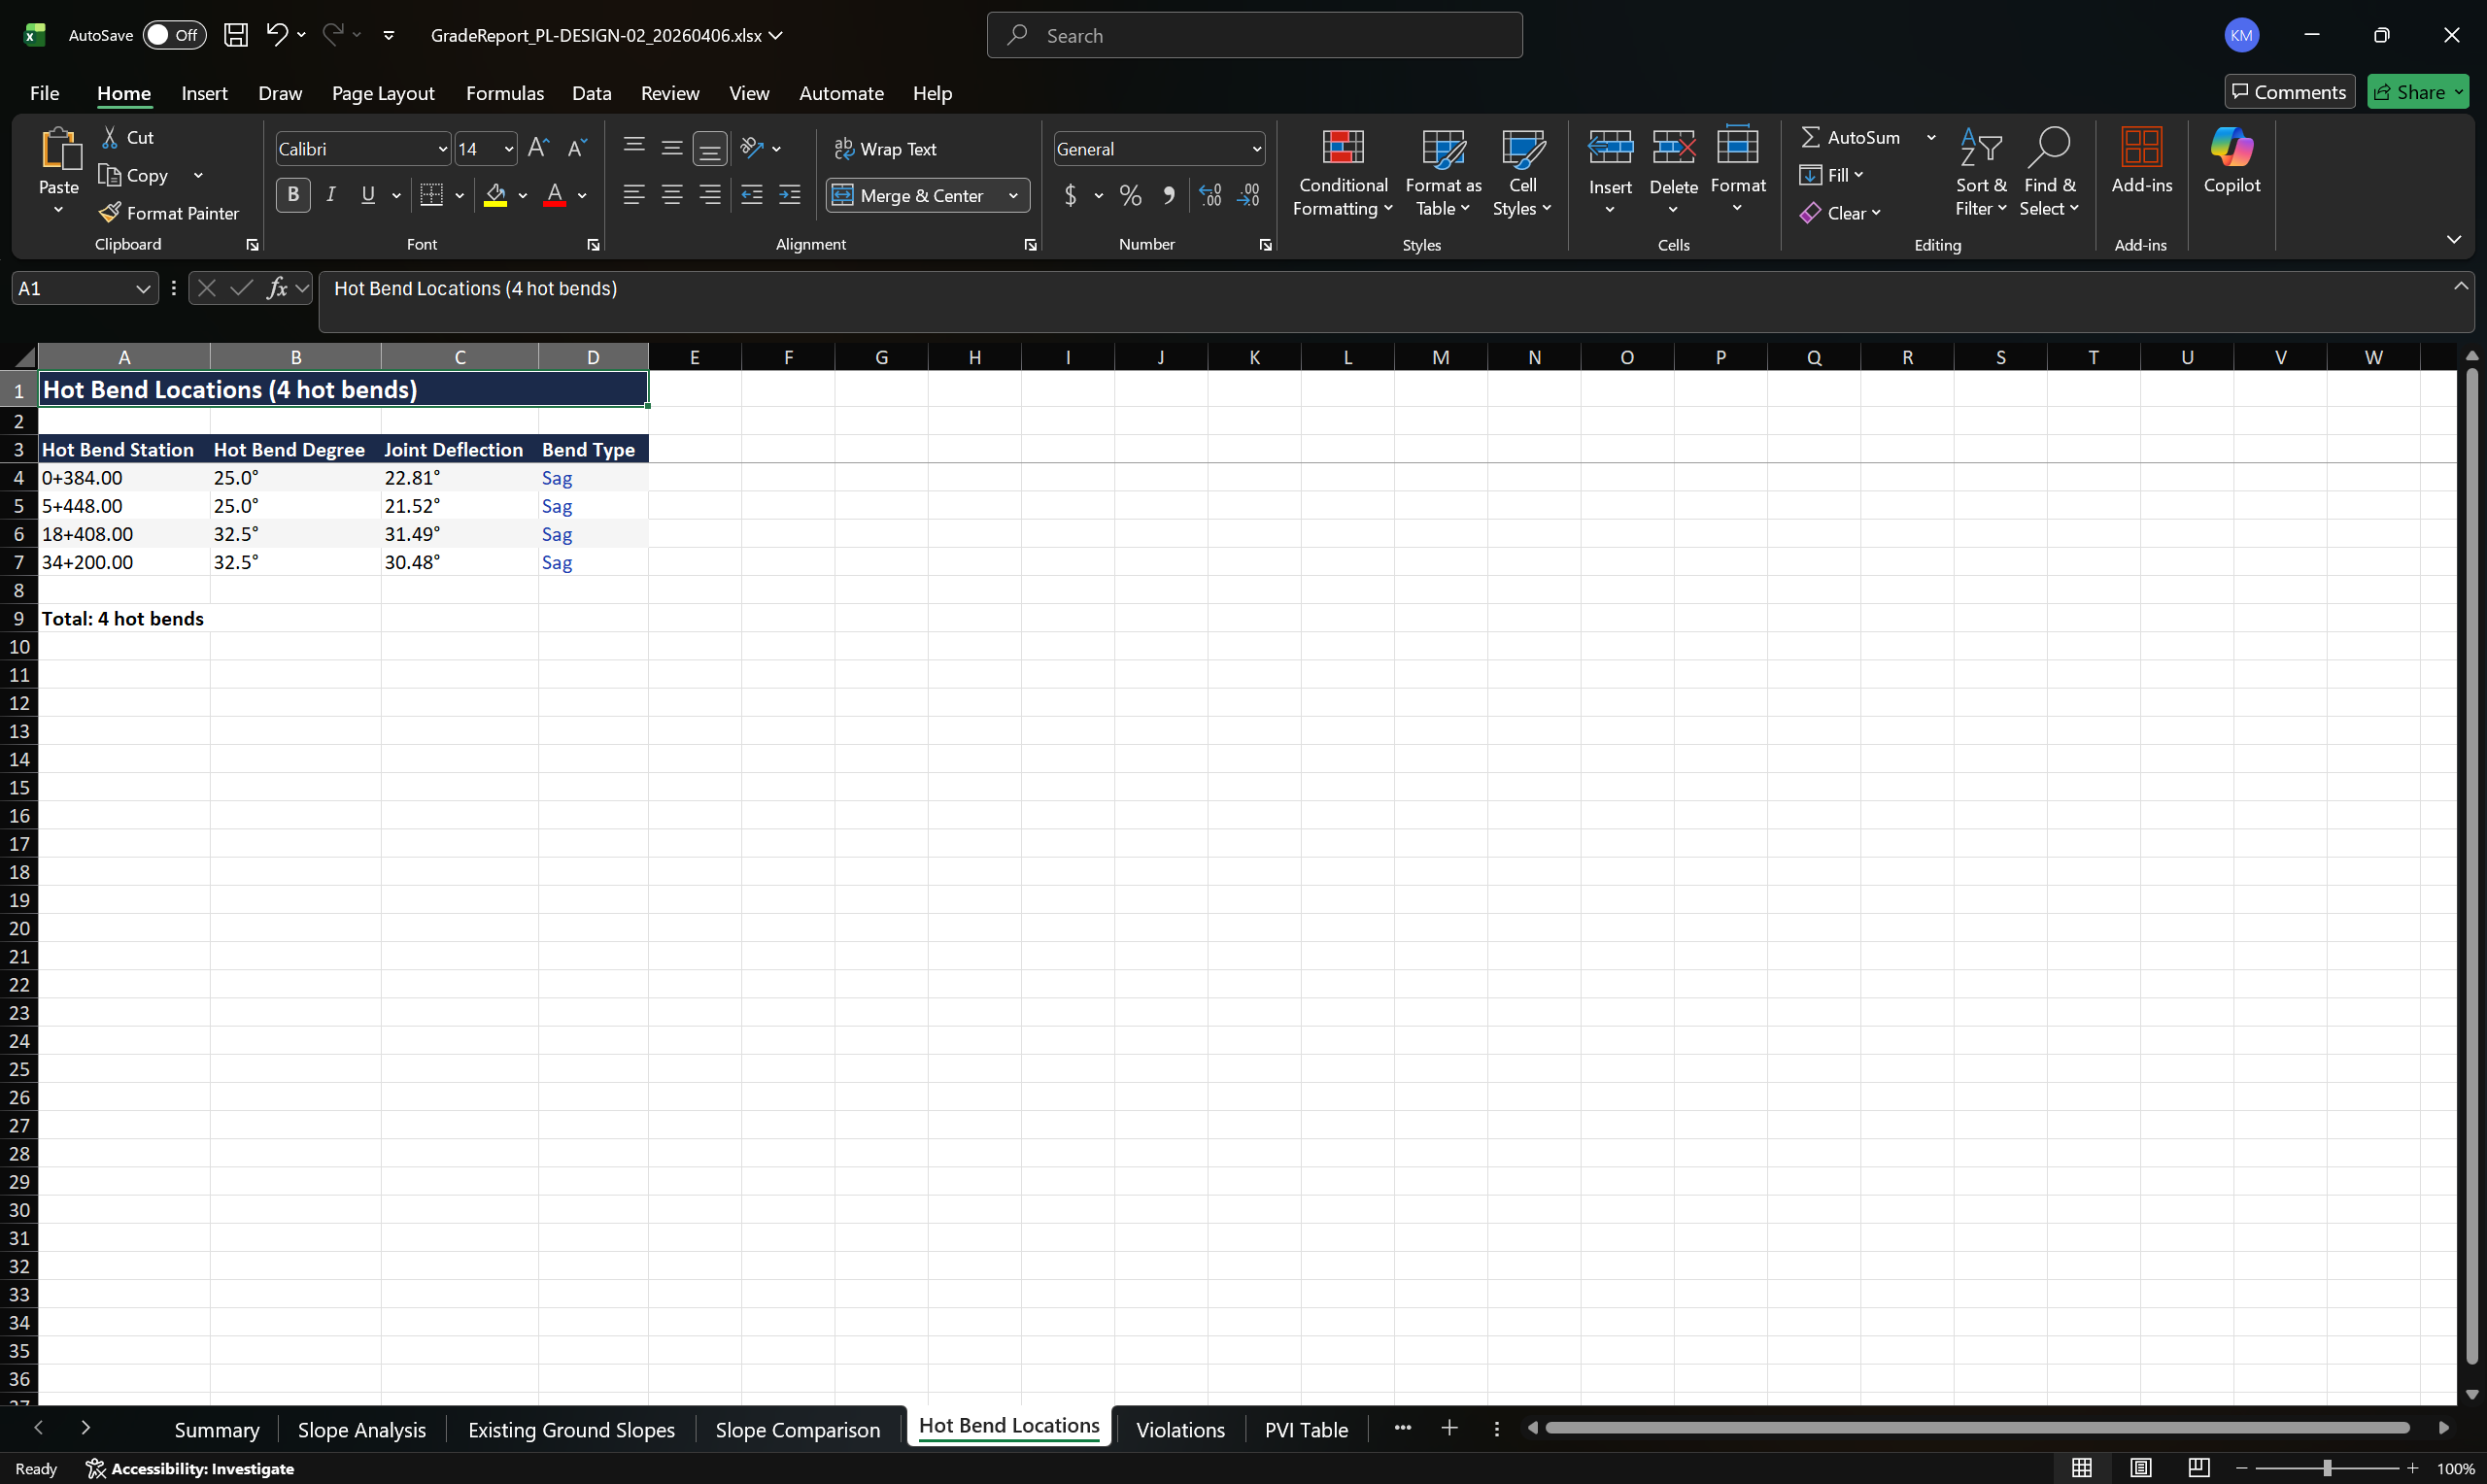Screen dimensions: 2487x1484
Task: Click the Search box in title bar
Action: click(x=1254, y=35)
